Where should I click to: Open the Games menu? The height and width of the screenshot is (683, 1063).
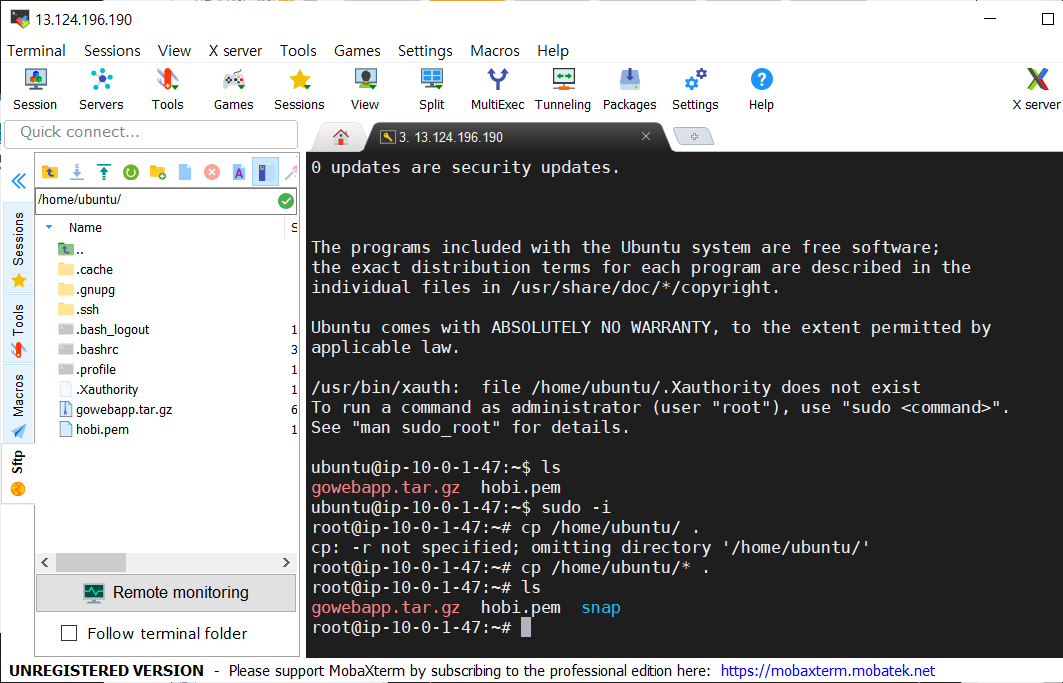(357, 51)
